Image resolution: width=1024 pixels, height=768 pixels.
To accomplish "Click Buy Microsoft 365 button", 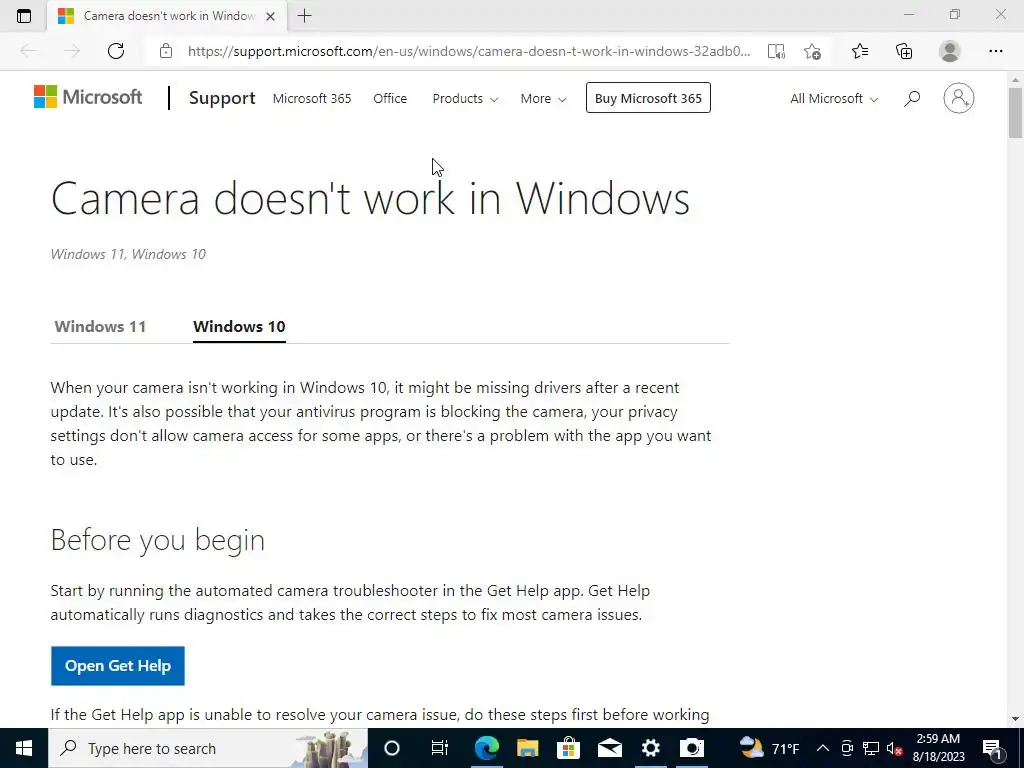I will tap(648, 98).
